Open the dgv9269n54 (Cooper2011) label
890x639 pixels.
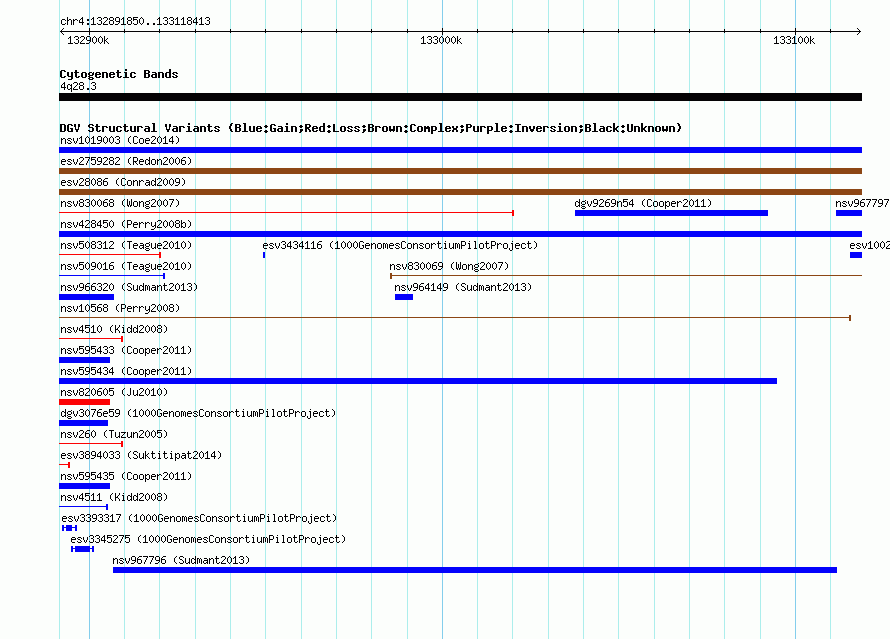coord(643,203)
